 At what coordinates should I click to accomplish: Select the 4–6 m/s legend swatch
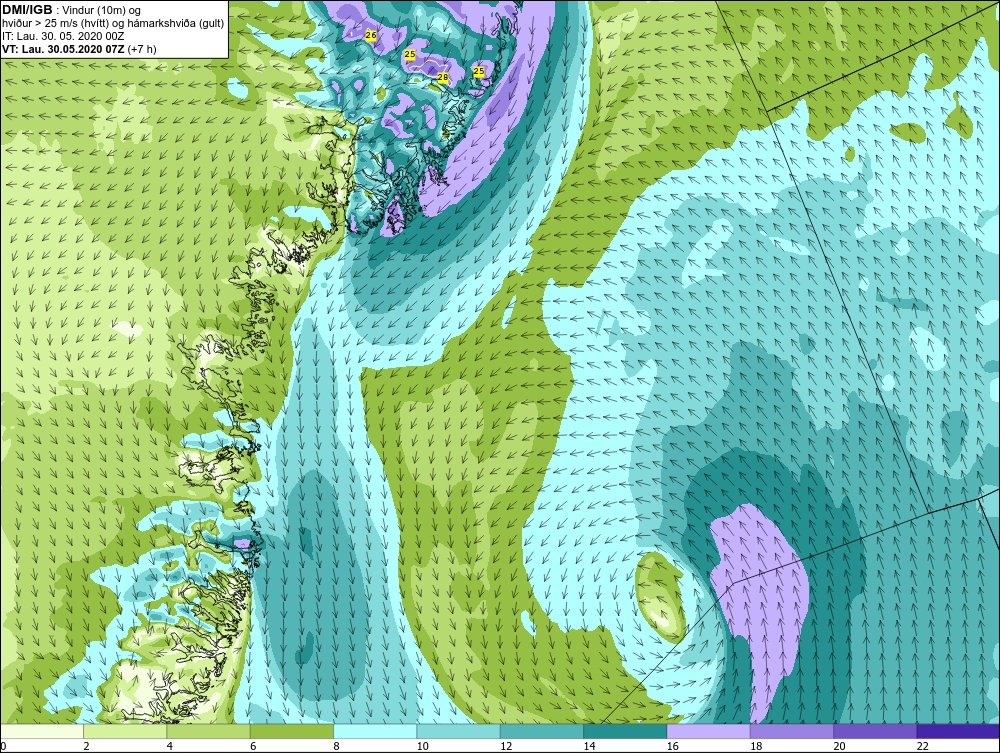pyautogui.click(x=209, y=731)
